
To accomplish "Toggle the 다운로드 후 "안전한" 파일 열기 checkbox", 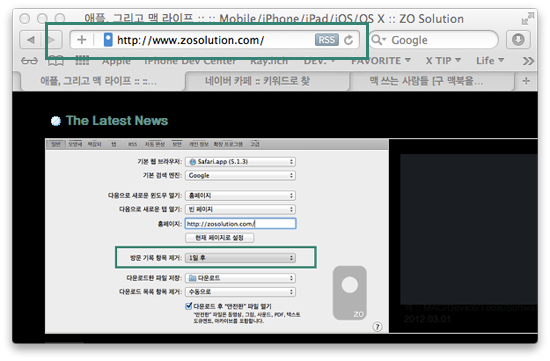I will [x=189, y=306].
